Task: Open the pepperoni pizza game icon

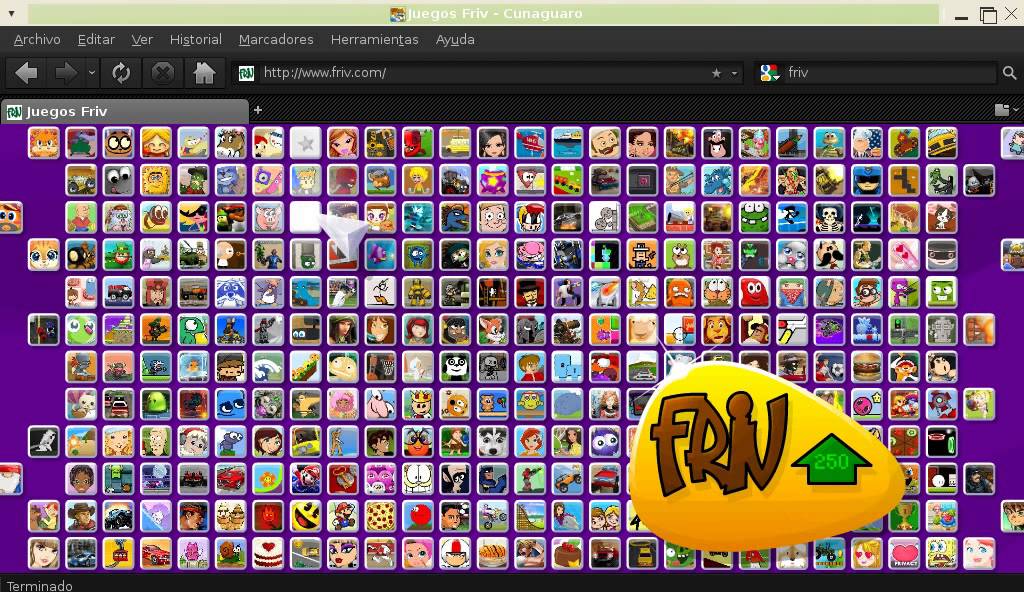Action: [x=380, y=516]
